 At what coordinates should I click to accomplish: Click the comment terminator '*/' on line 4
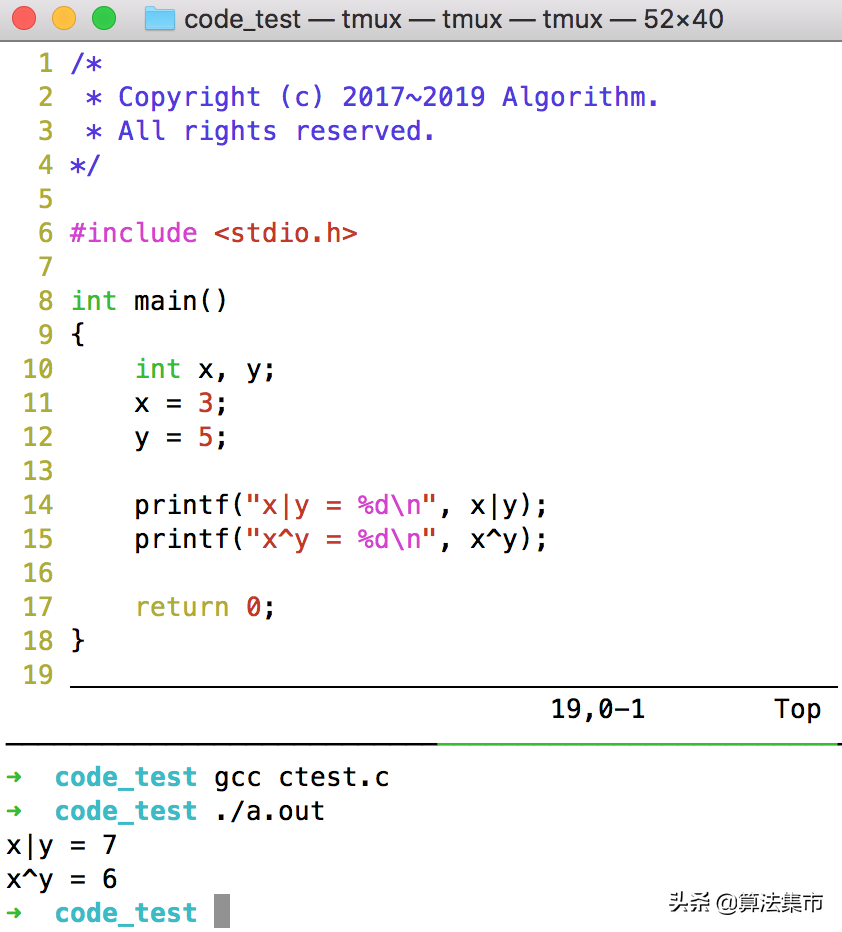tap(86, 165)
